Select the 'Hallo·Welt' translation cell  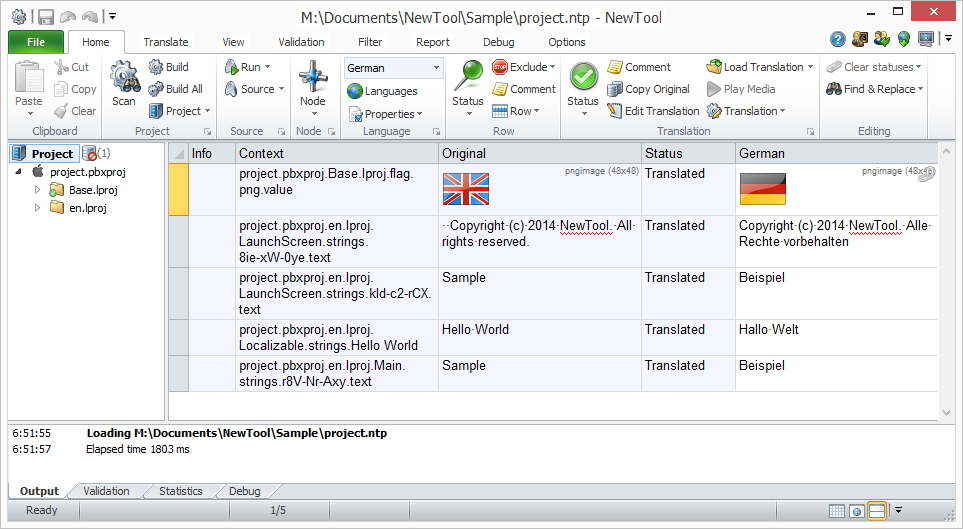tap(836, 337)
